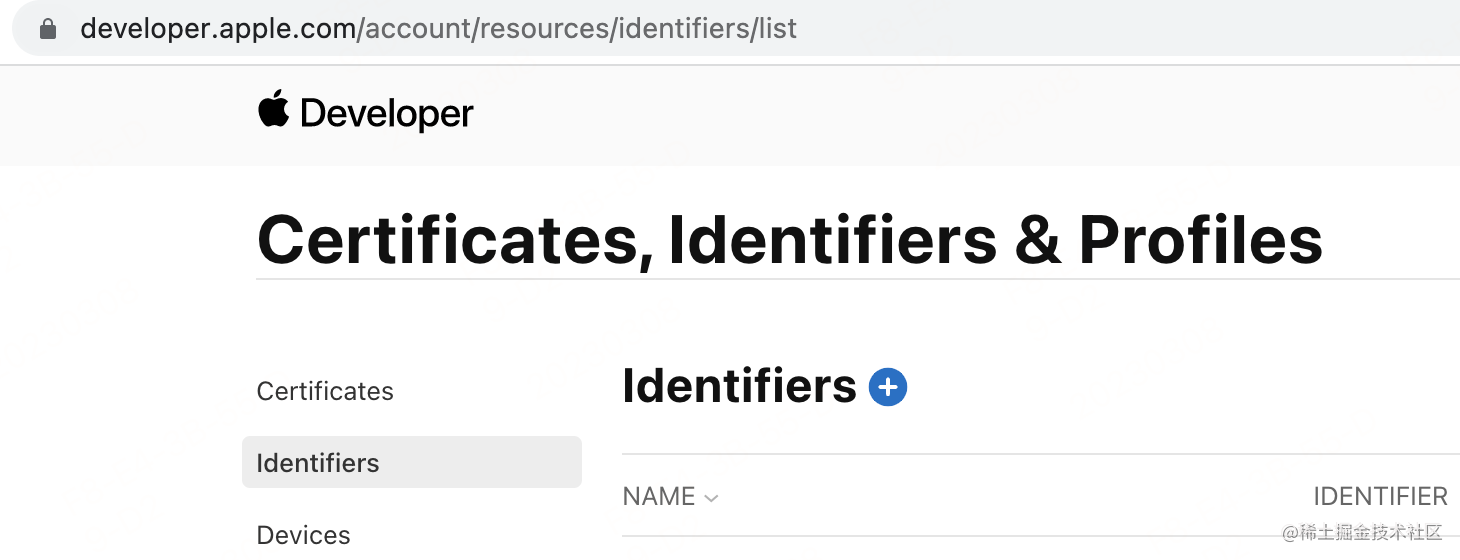This screenshot has width=1460, height=560.
Task: Click the Developer text beside Apple logo
Action: (x=387, y=114)
